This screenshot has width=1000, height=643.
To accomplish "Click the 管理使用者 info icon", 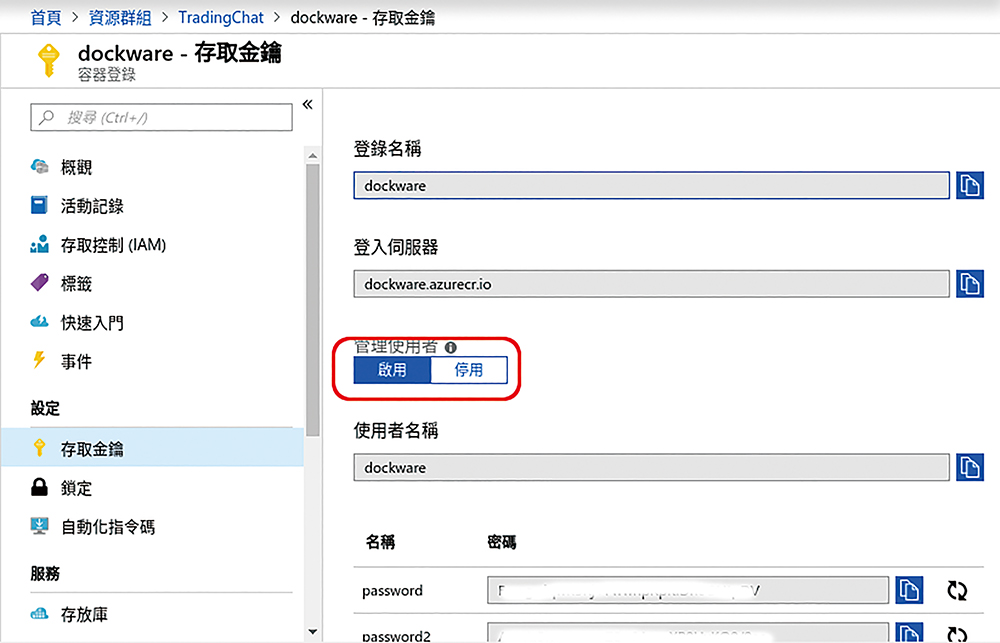I will pyautogui.click(x=451, y=348).
